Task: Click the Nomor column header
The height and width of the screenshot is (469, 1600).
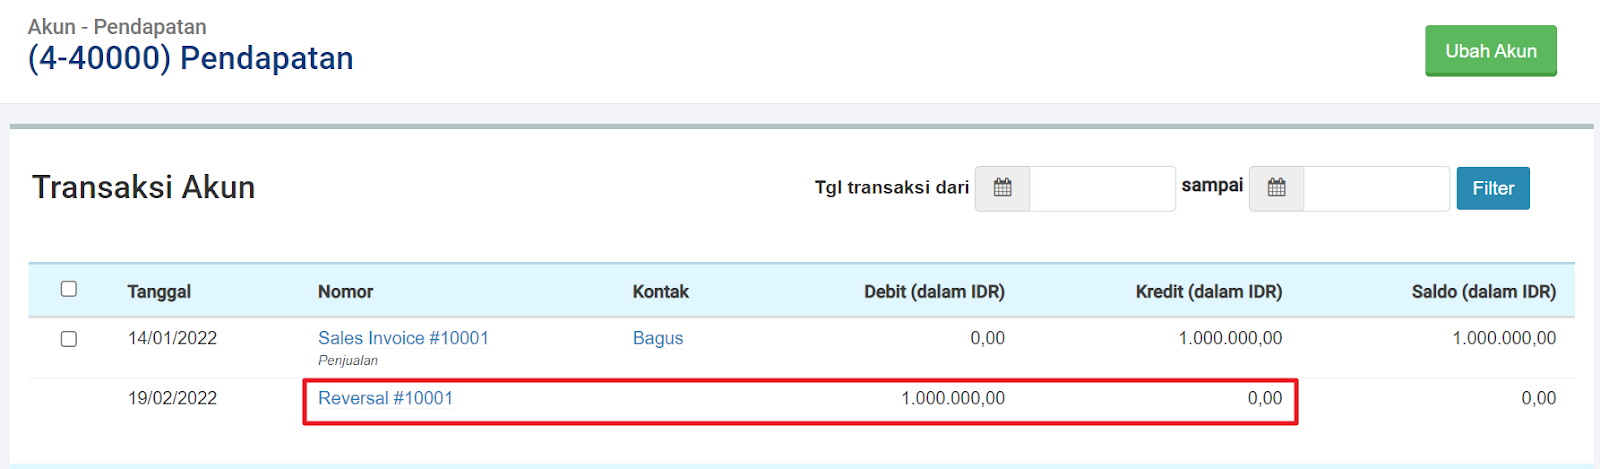Action: [345, 292]
